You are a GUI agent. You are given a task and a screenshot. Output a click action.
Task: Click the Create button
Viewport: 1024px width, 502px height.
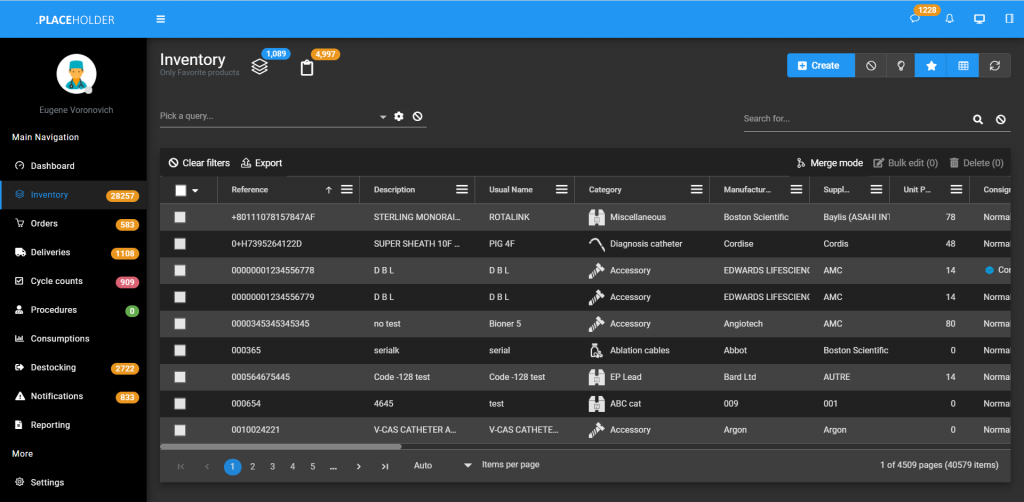(x=820, y=65)
